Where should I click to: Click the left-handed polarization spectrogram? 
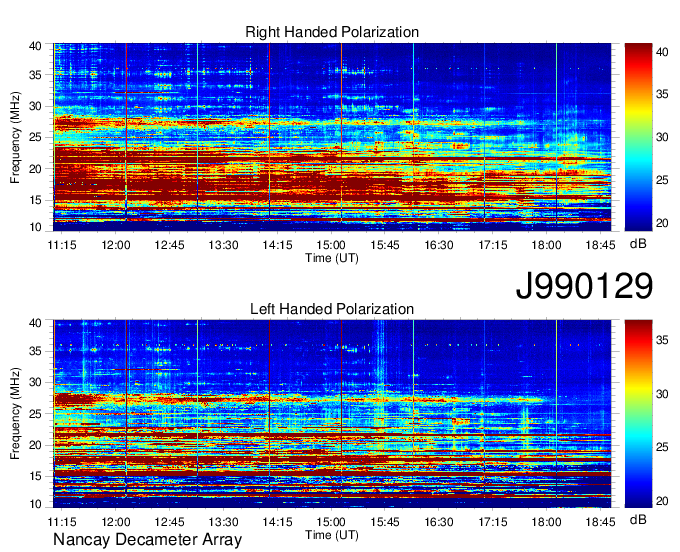pyautogui.click(x=332, y=414)
